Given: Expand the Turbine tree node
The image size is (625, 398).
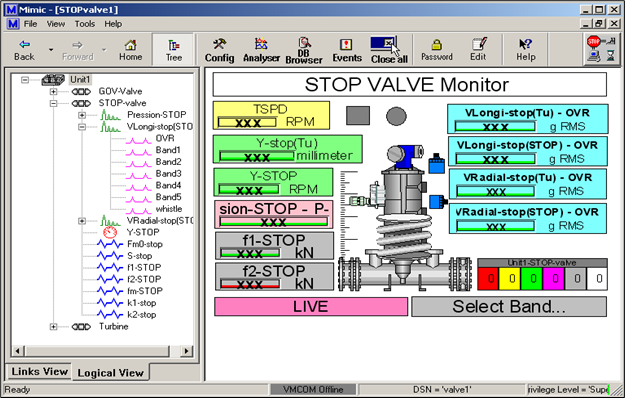Looking at the screenshot, I should (53, 327).
